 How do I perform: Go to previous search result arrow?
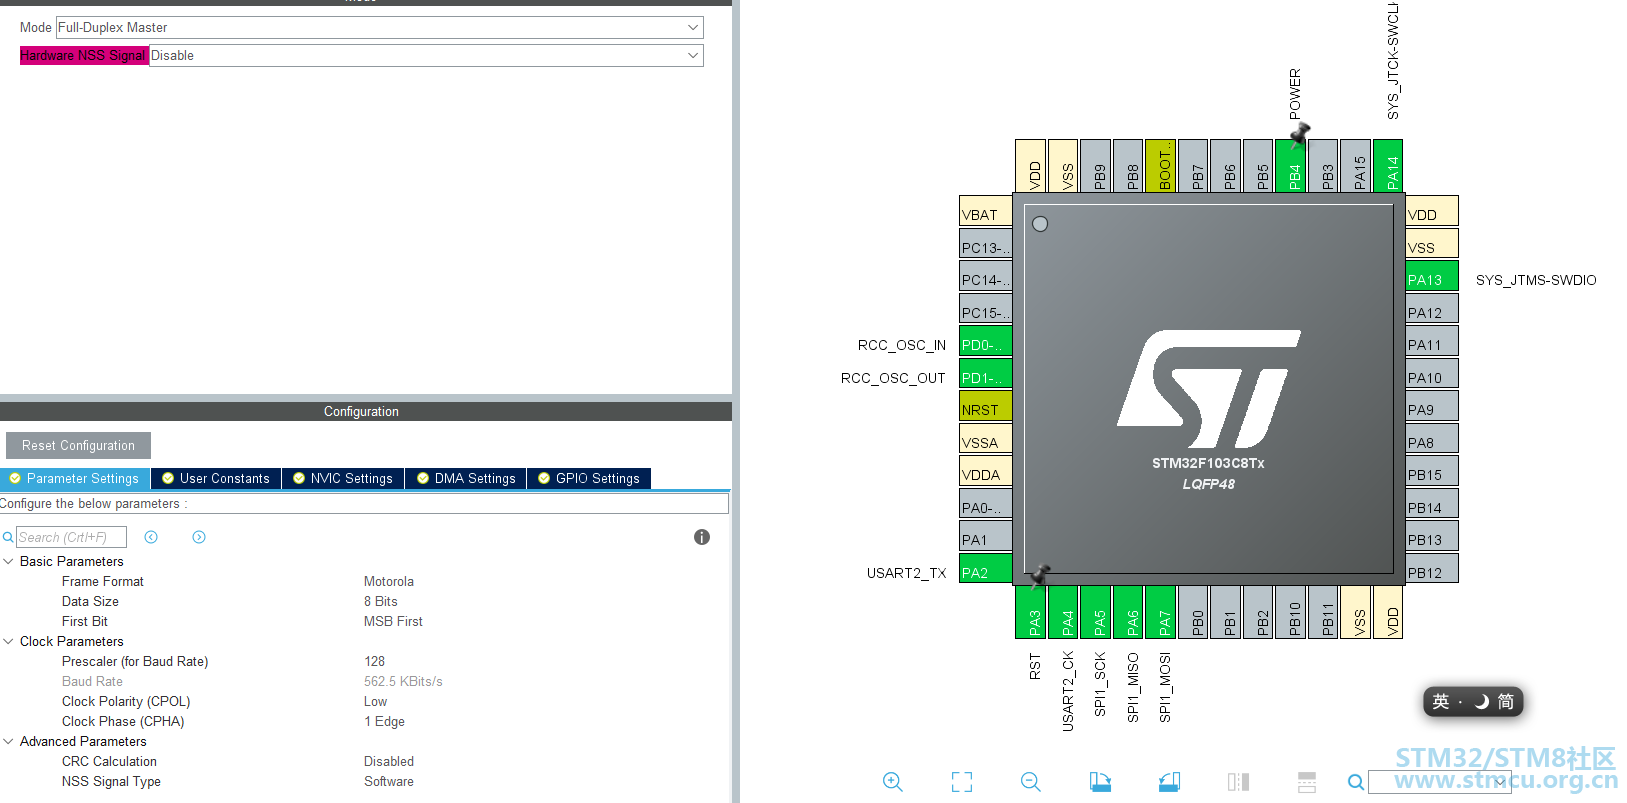(x=151, y=537)
